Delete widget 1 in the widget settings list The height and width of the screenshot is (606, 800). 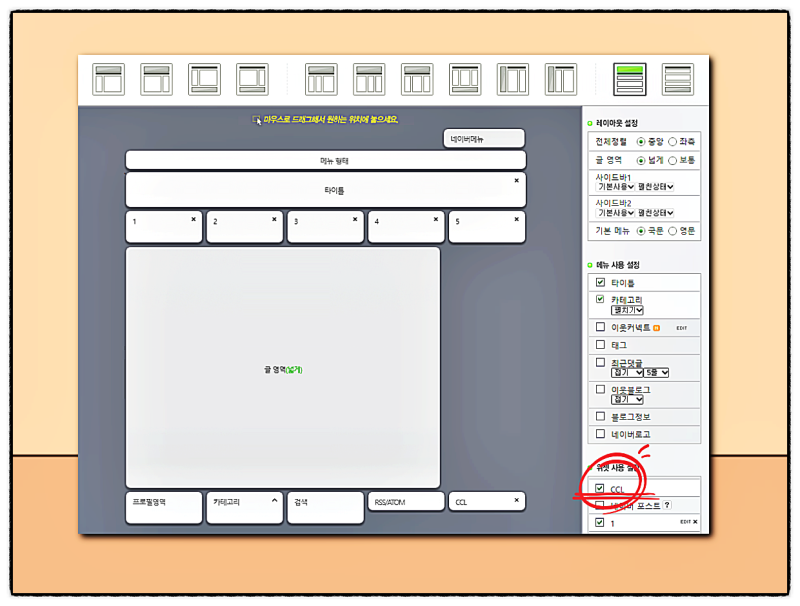[695, 522]
